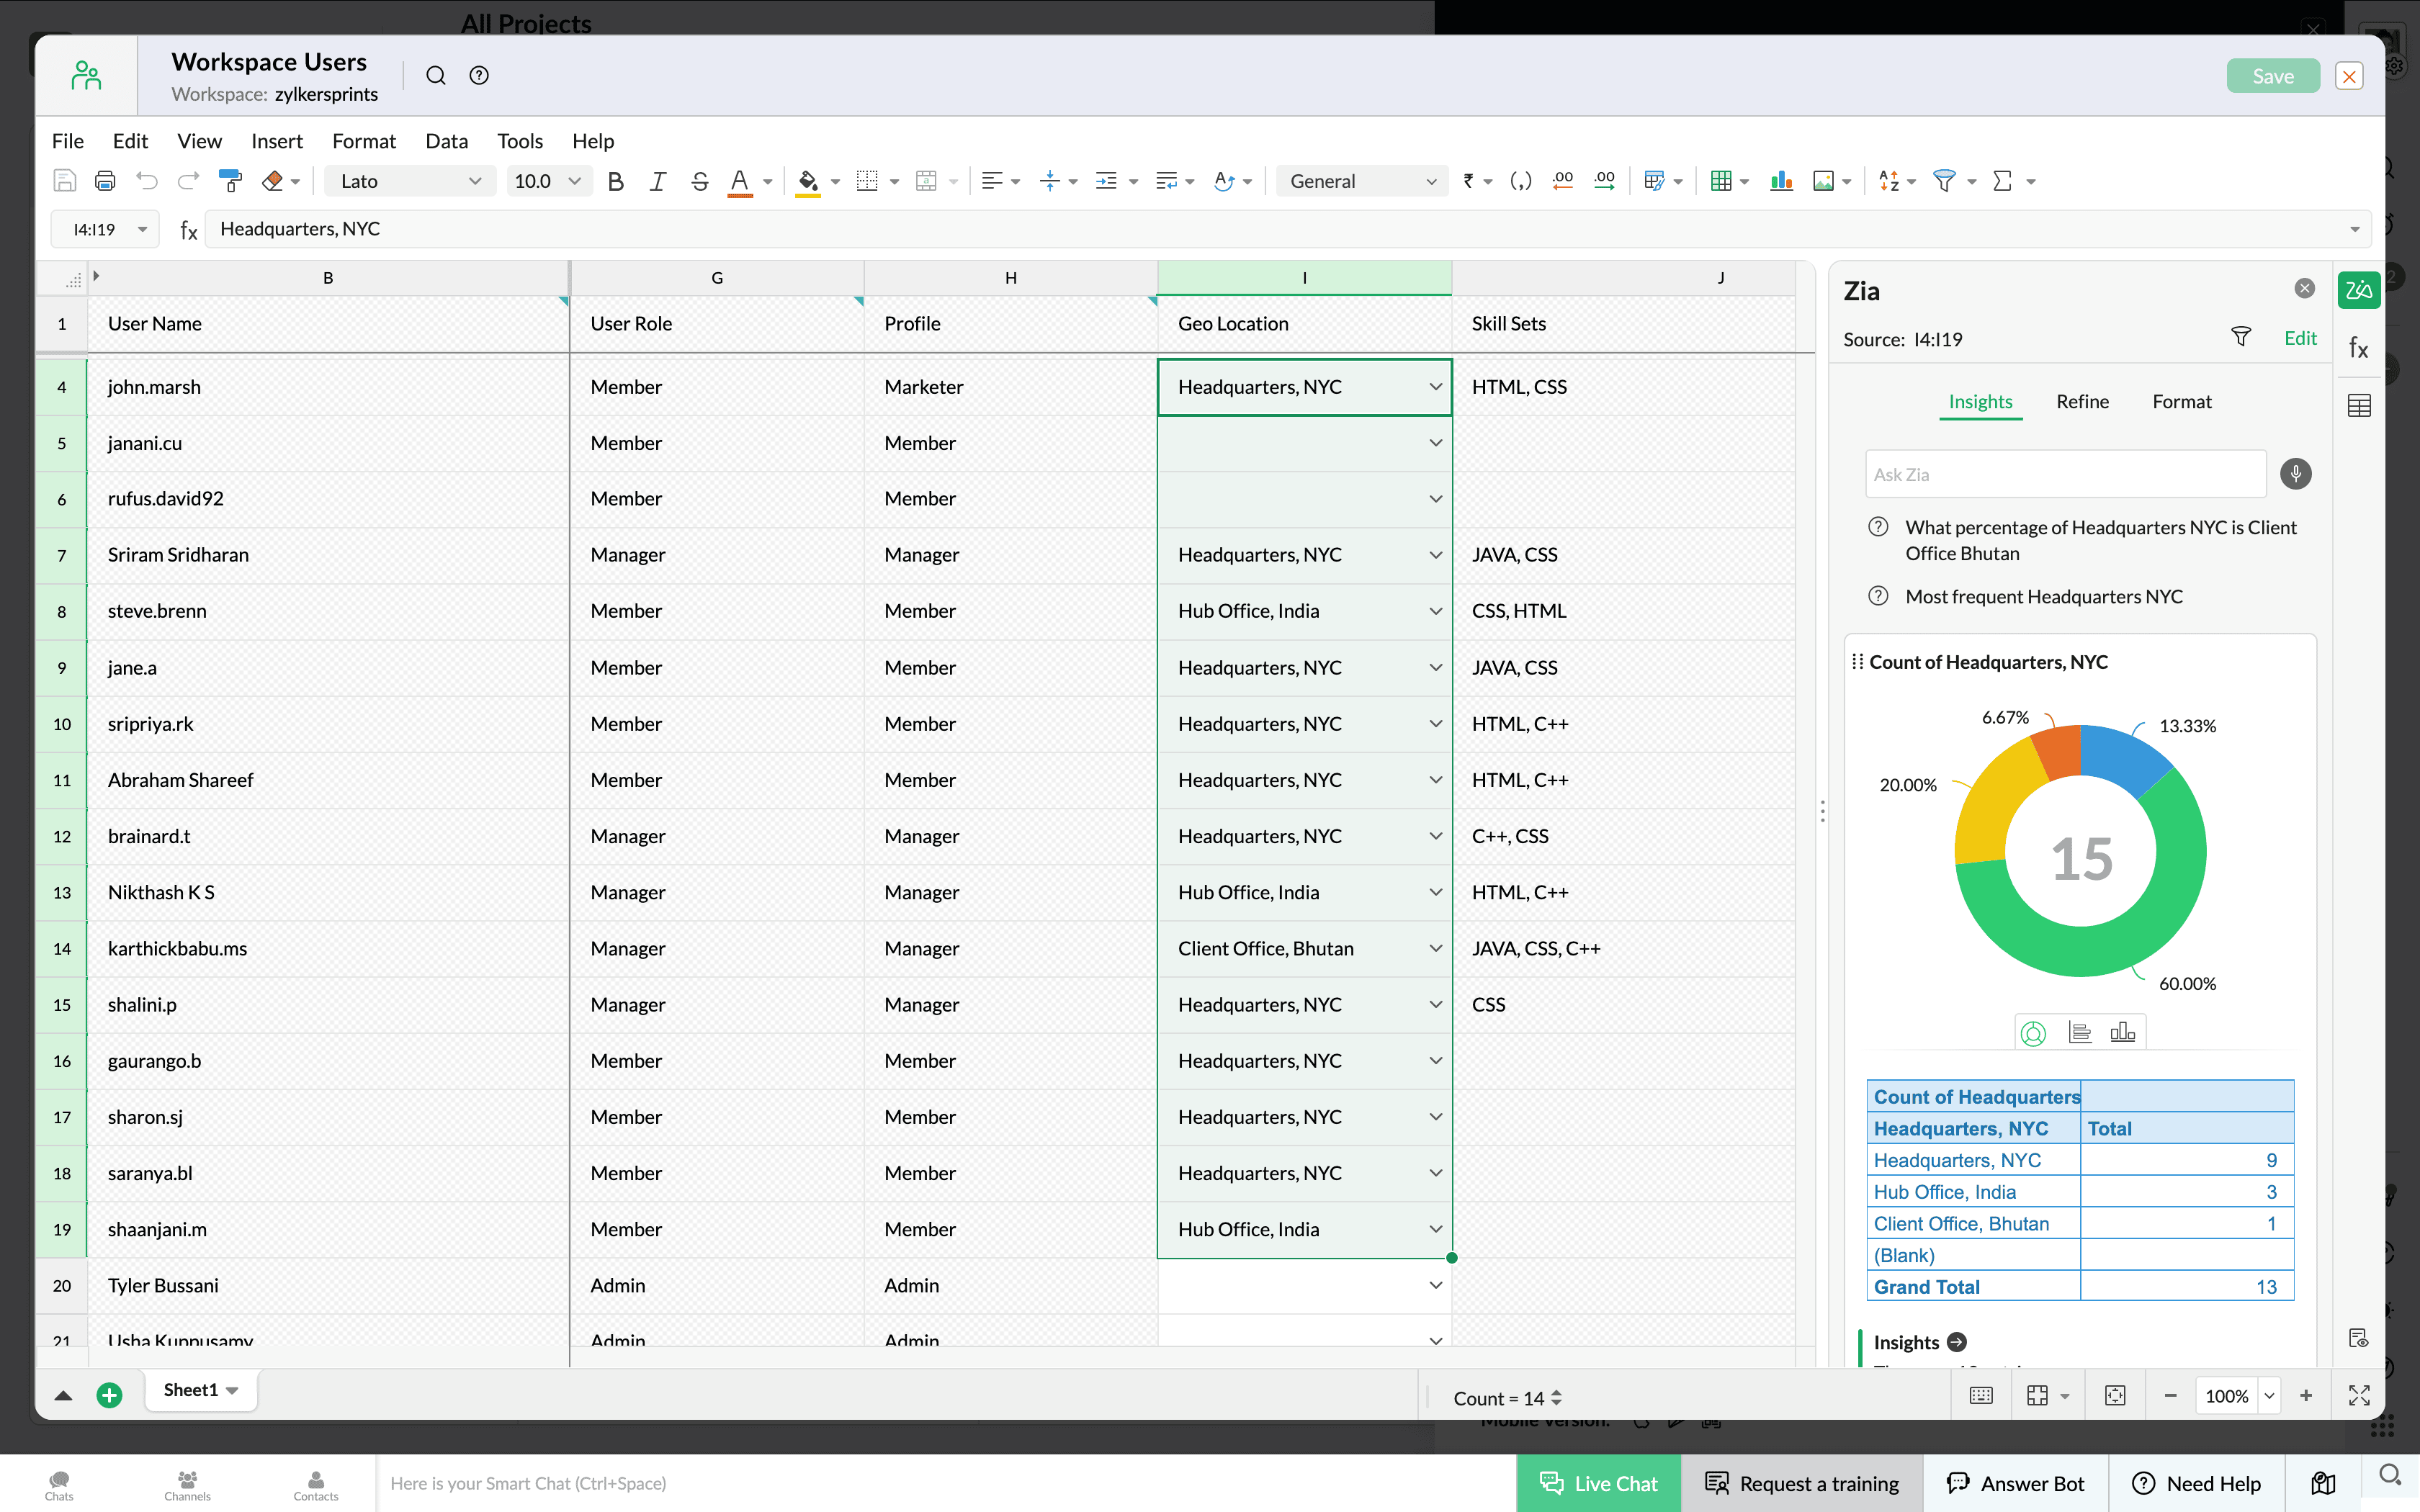This screenshot has width=2420, height=1512.
Task: Open the General number format dropdown
Action: tap(1361, 181)
